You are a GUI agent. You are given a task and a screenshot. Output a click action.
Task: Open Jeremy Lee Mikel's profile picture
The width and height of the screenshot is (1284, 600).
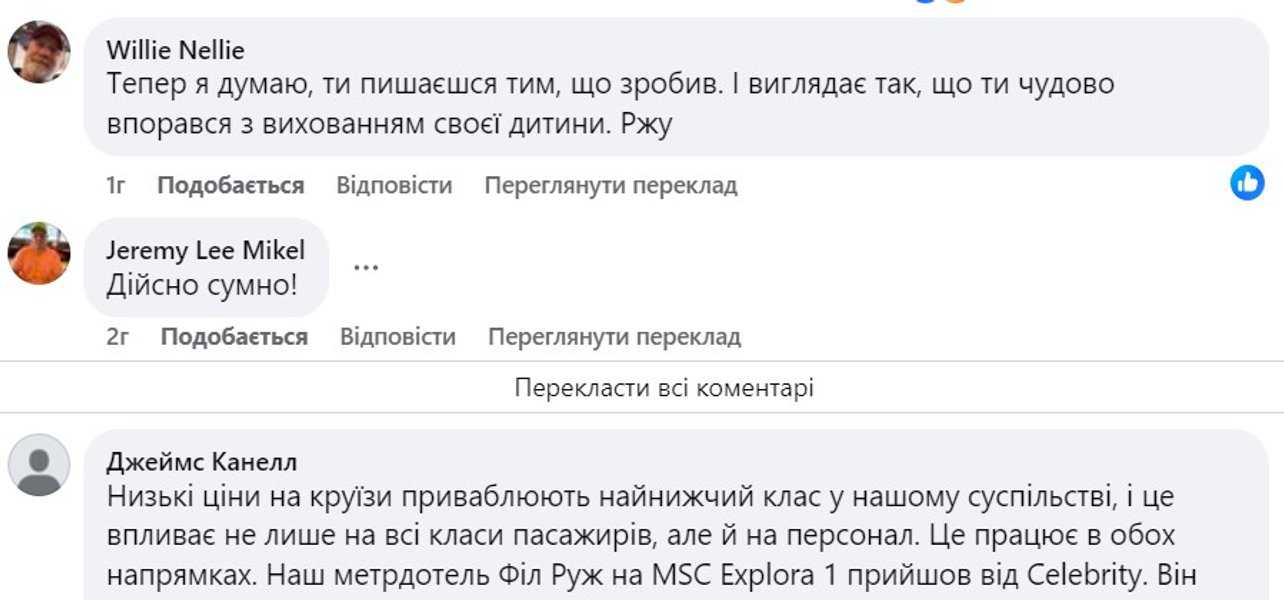(39, 253)
